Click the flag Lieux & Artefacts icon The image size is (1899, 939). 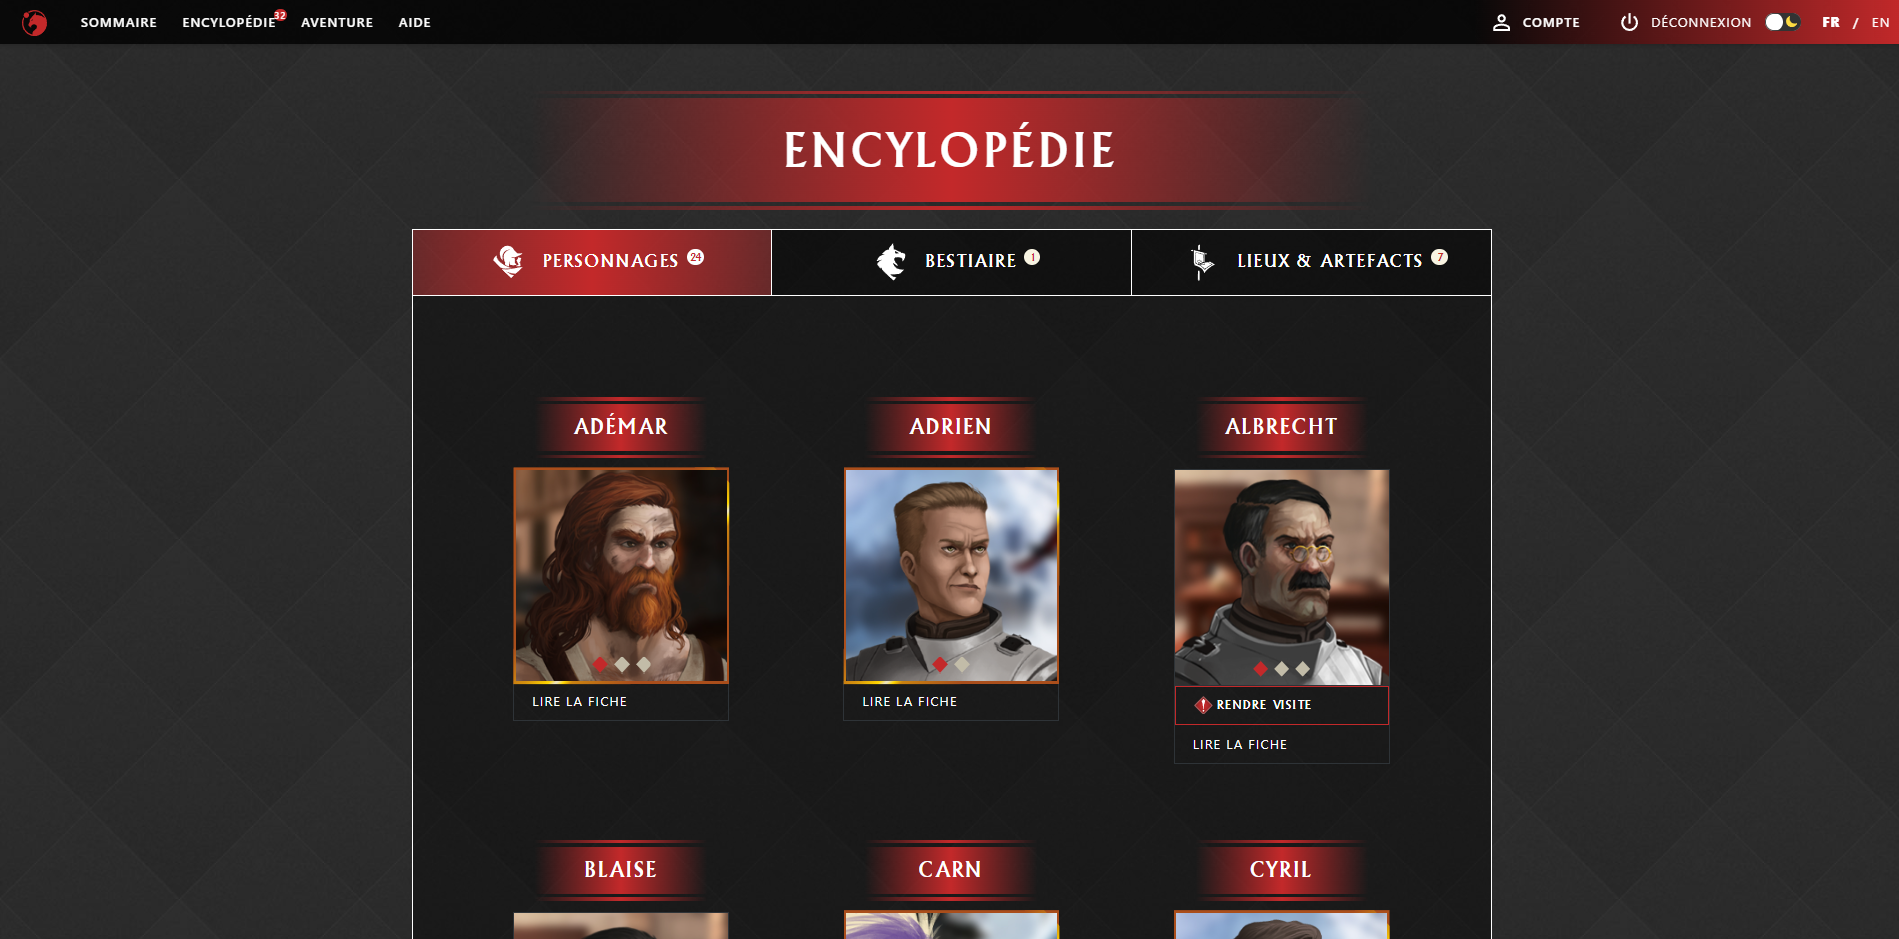coord(1202,261)
